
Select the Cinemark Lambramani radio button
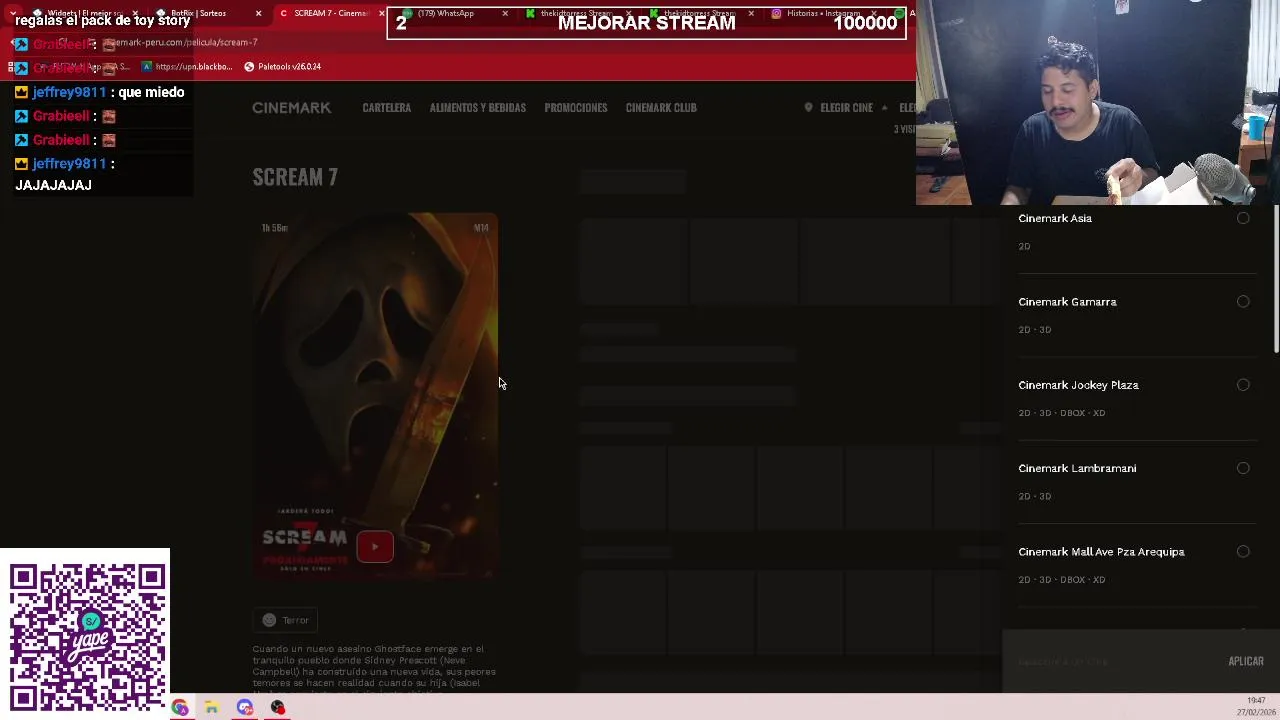coord(1243,468)
